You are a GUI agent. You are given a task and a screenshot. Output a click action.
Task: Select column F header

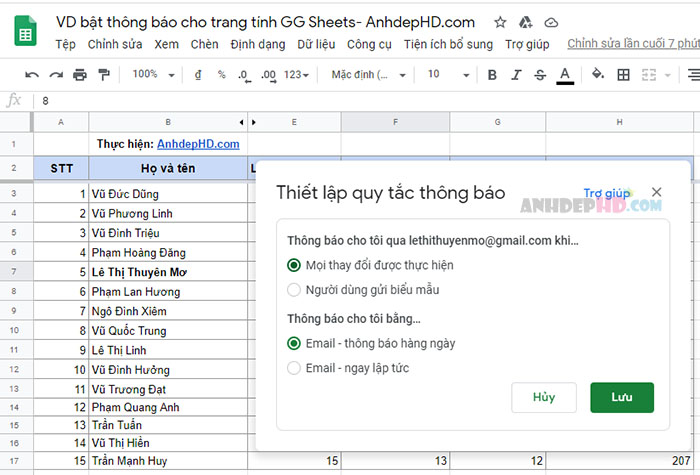395,122
